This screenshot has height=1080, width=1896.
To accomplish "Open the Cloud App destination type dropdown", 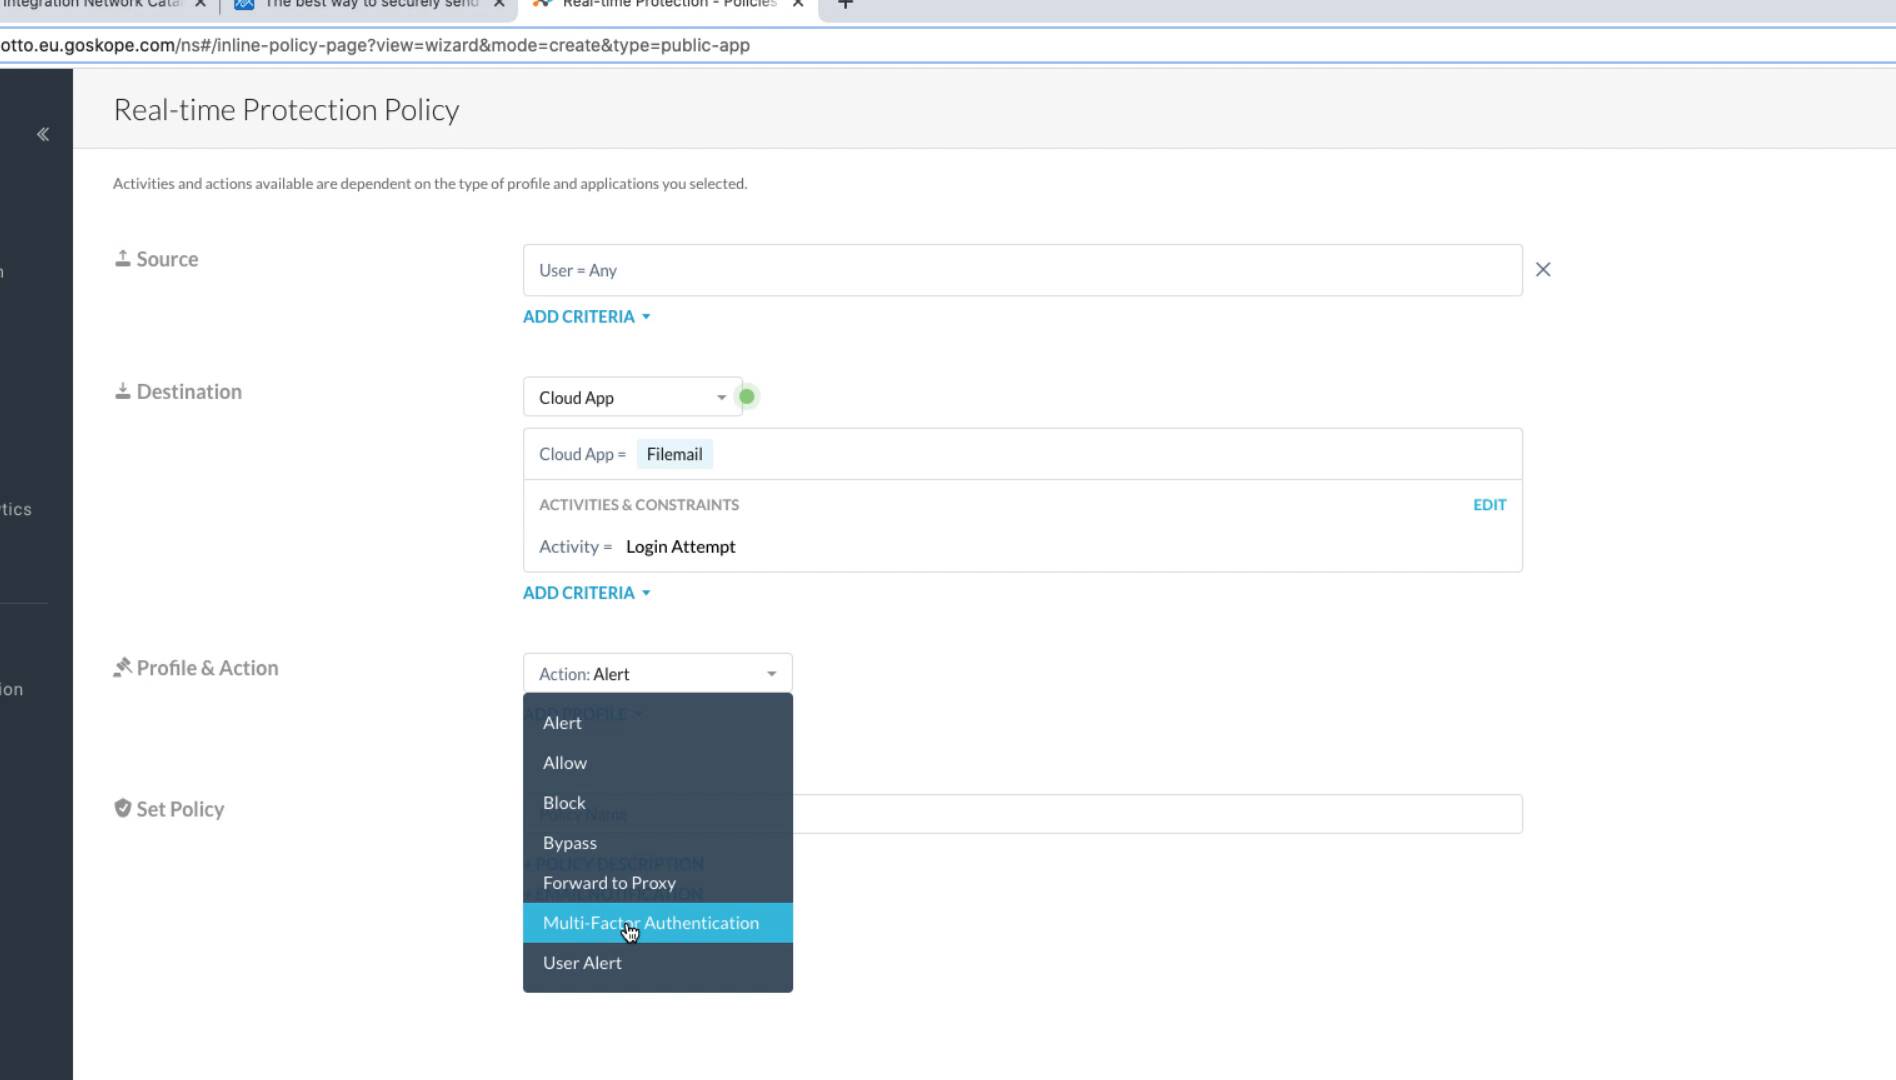I will click(632, 398).
